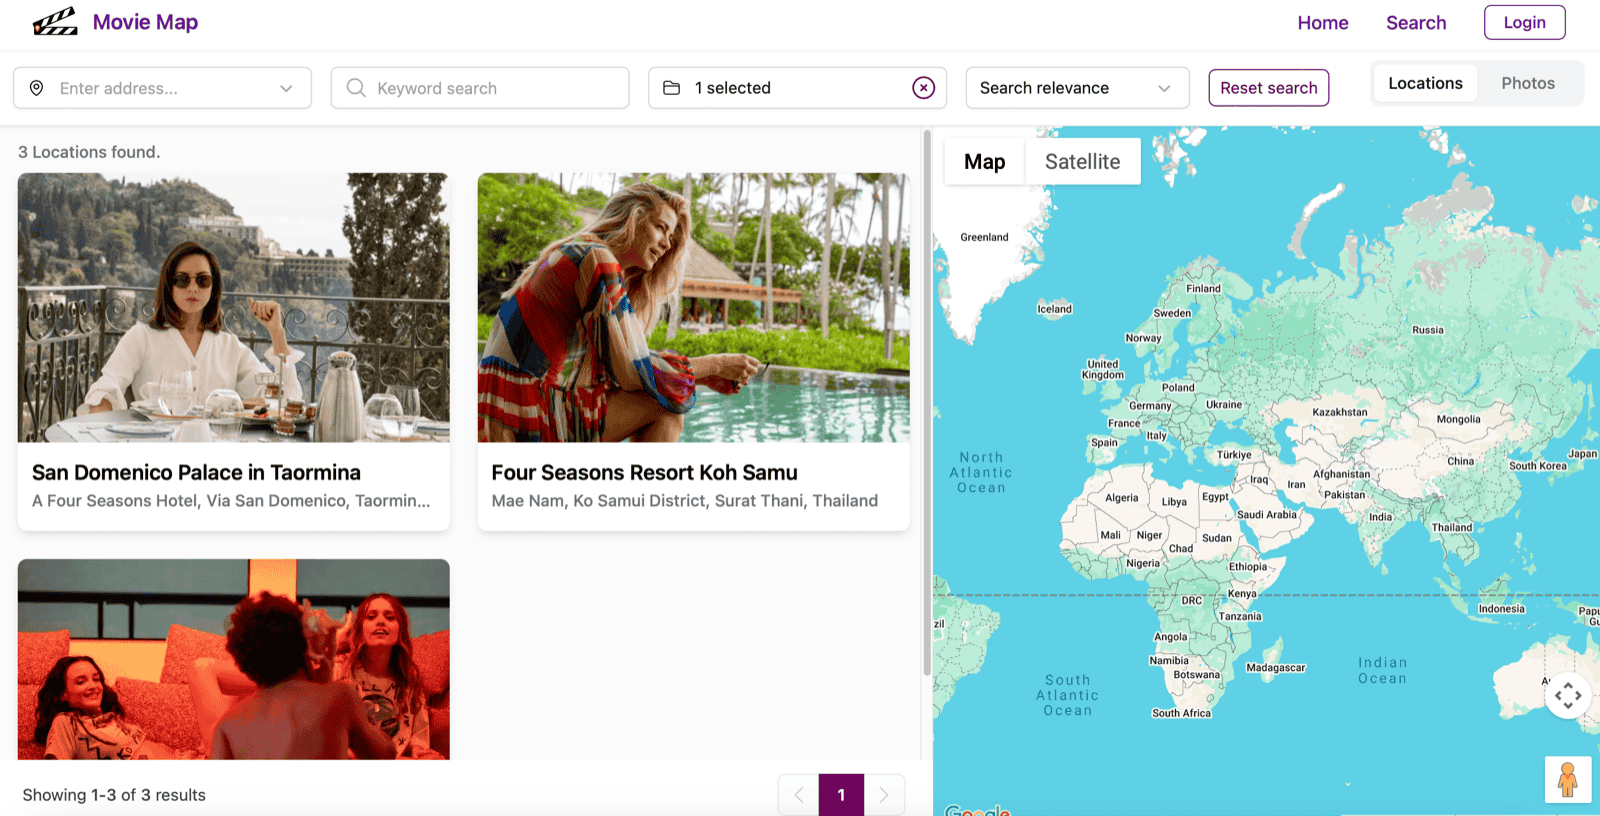The height and width of the screenshot is (816, 1600).
Task: Click the Street View pegman icon
Action: (x=1568, y=779)
